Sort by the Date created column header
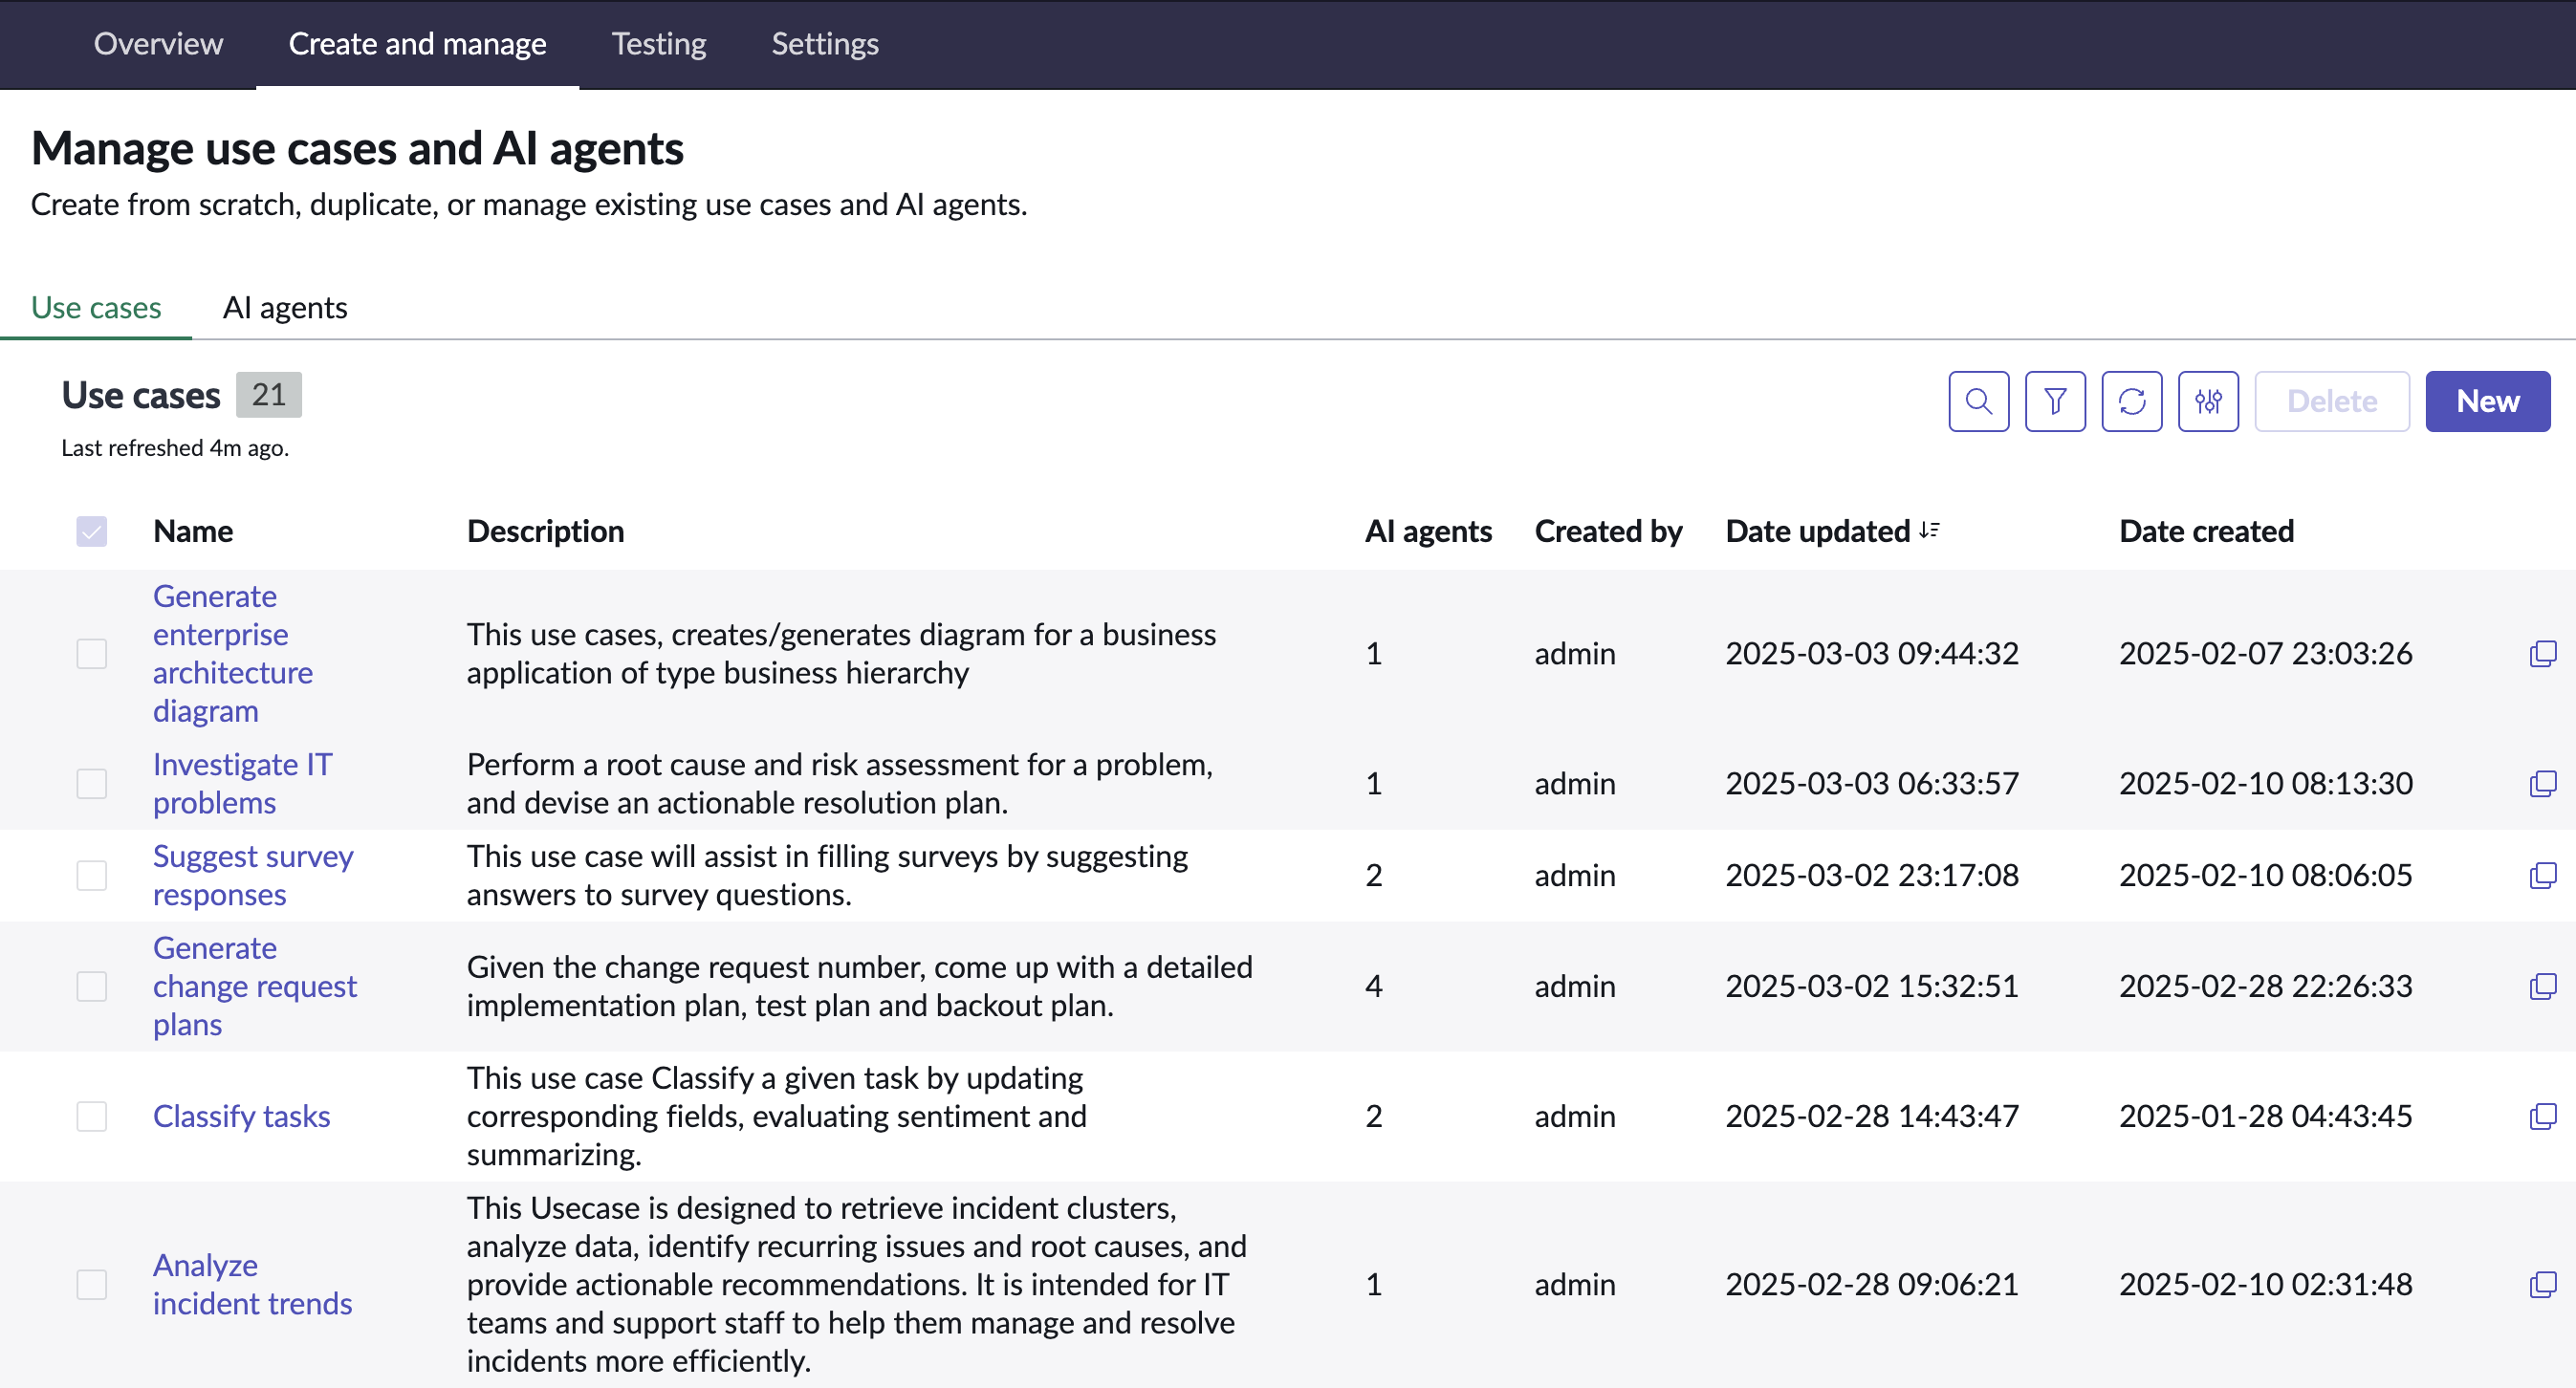This screenshot has height=1388, width=2576. [2206, 531]
